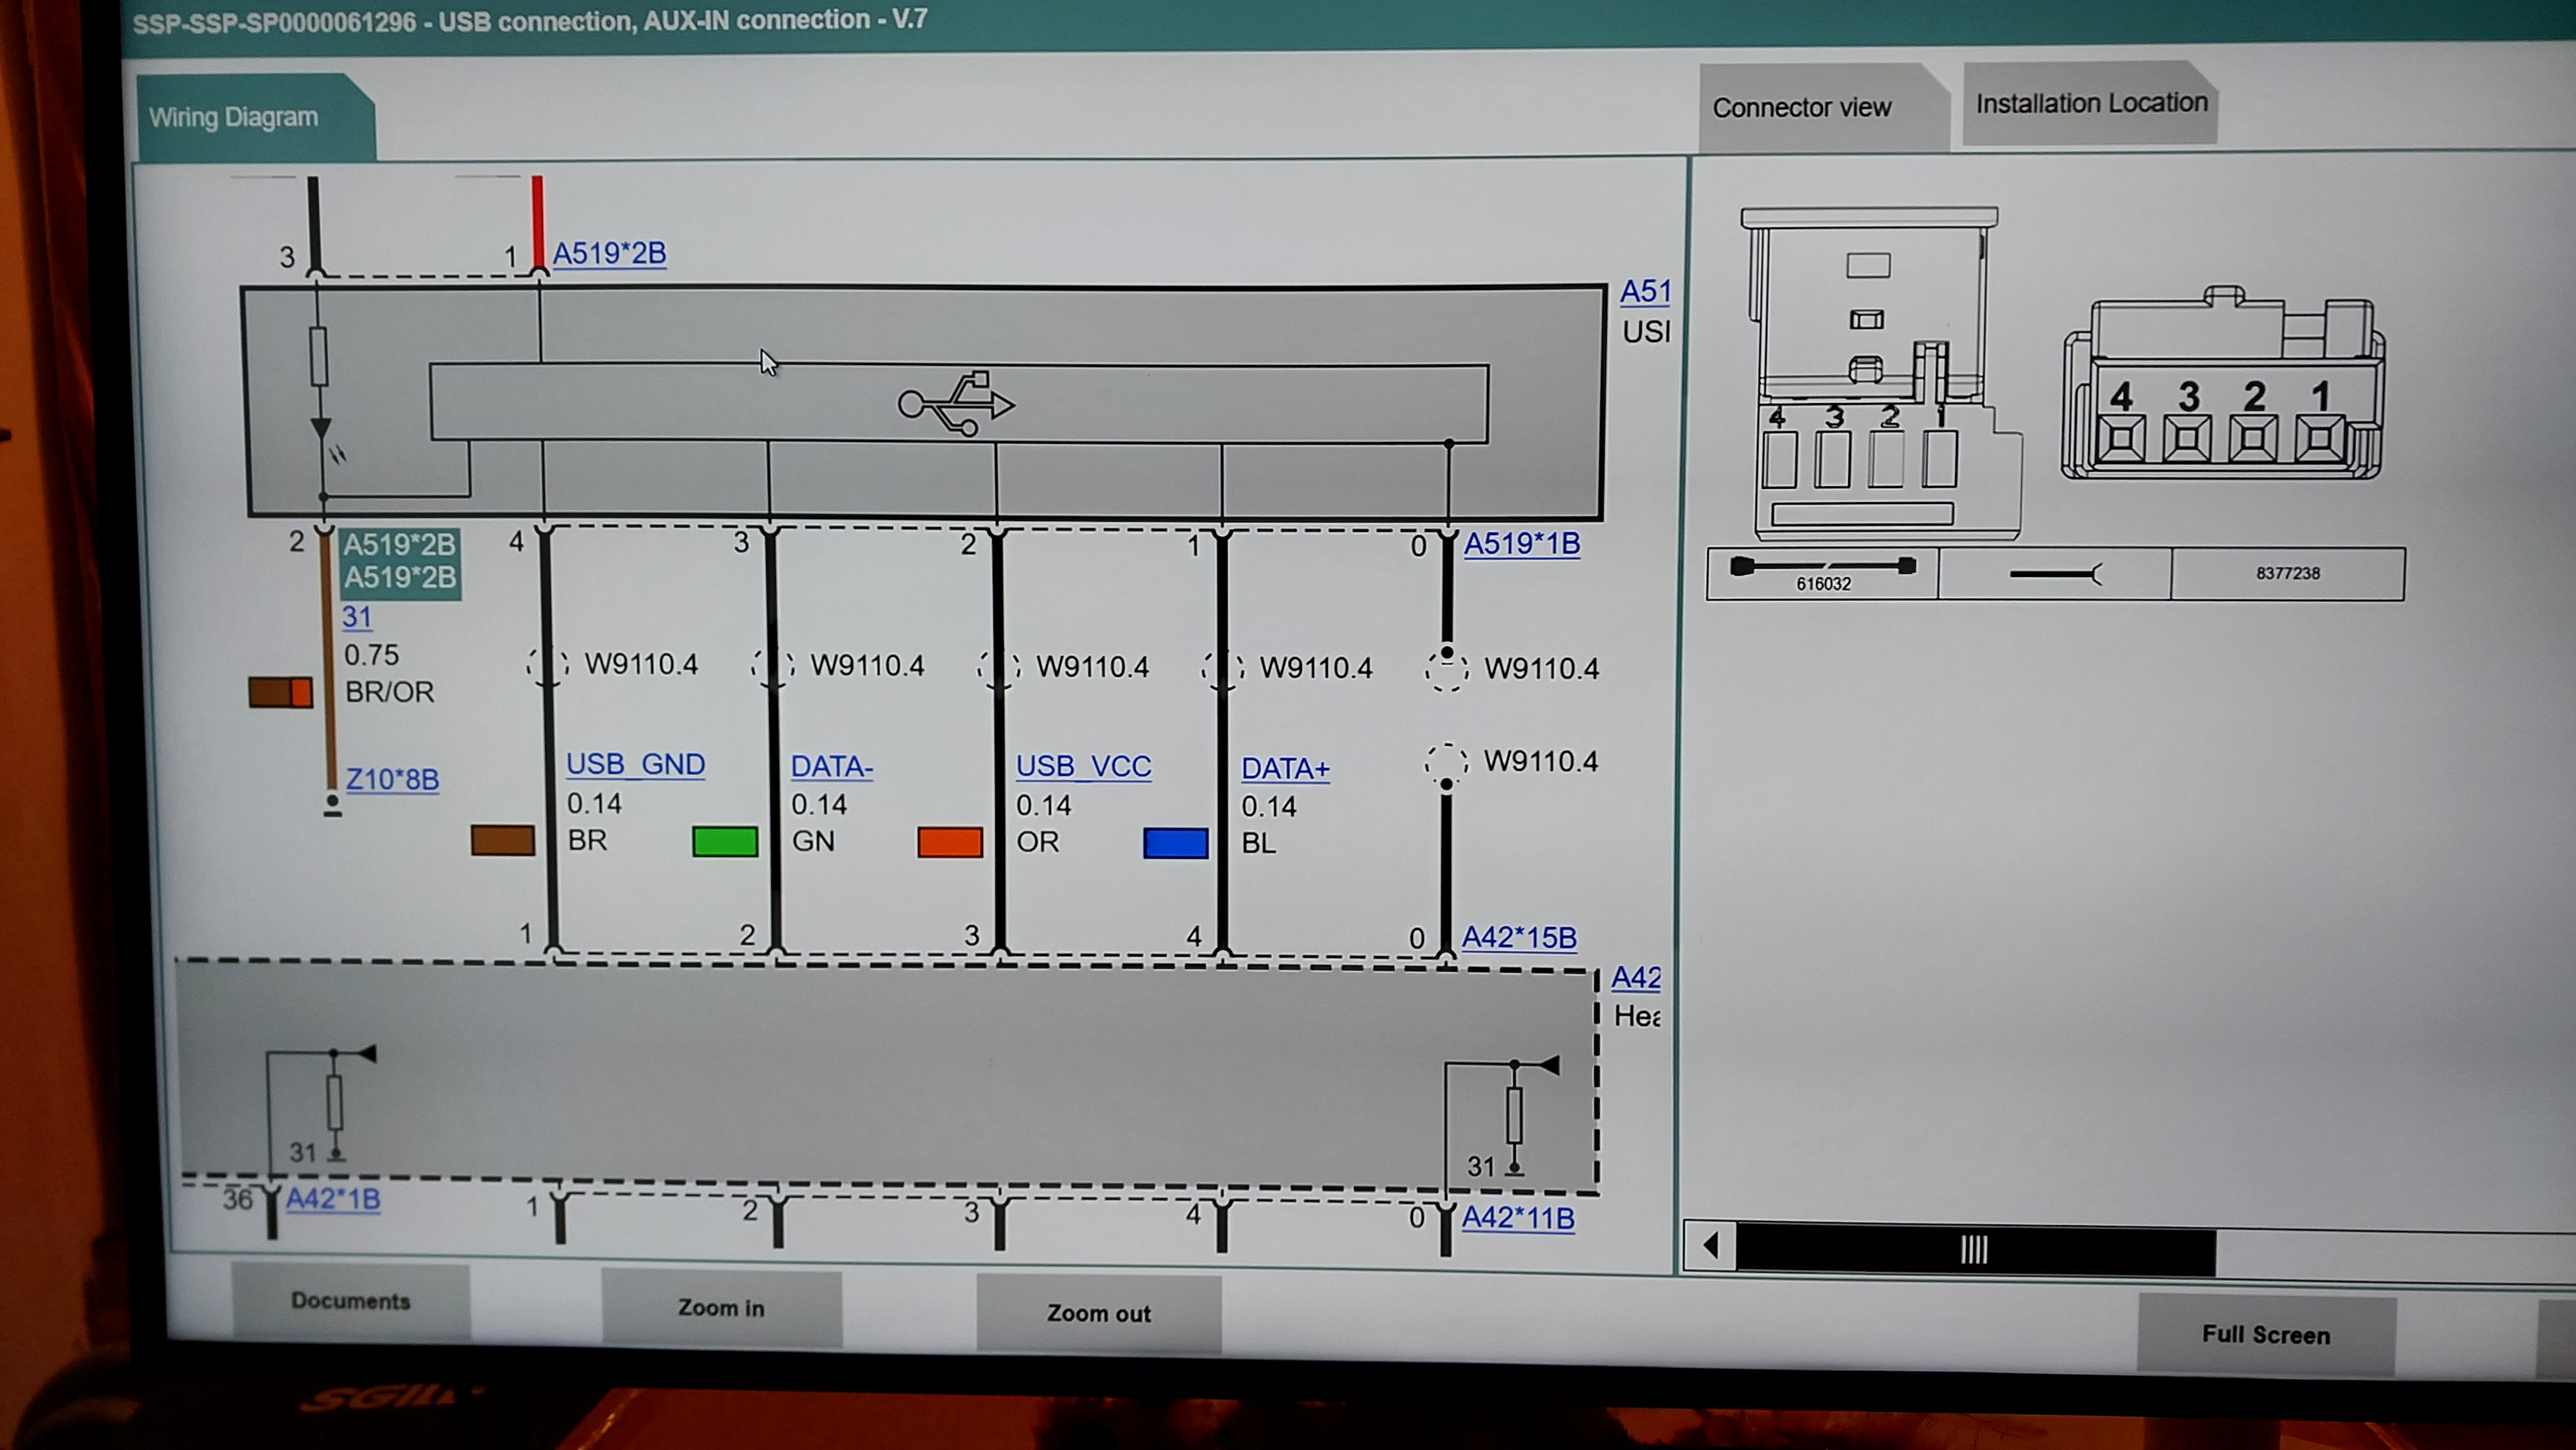This screenshot has height=1450, width=2576.
Task: Click the cable icon labeled 616032
Action: pyautogui.click(x=1822, y=566)
